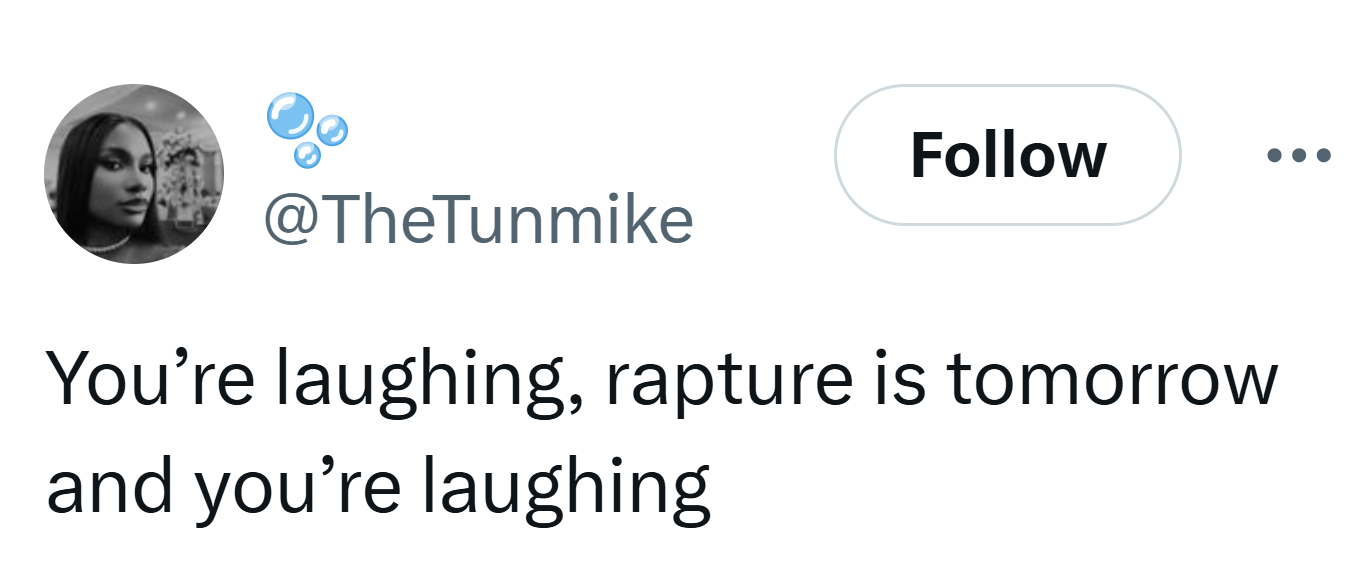This screenshot has height=588, width=1368.
Task: Click "You're" at the tweet's start
Action: click(113, 380)
